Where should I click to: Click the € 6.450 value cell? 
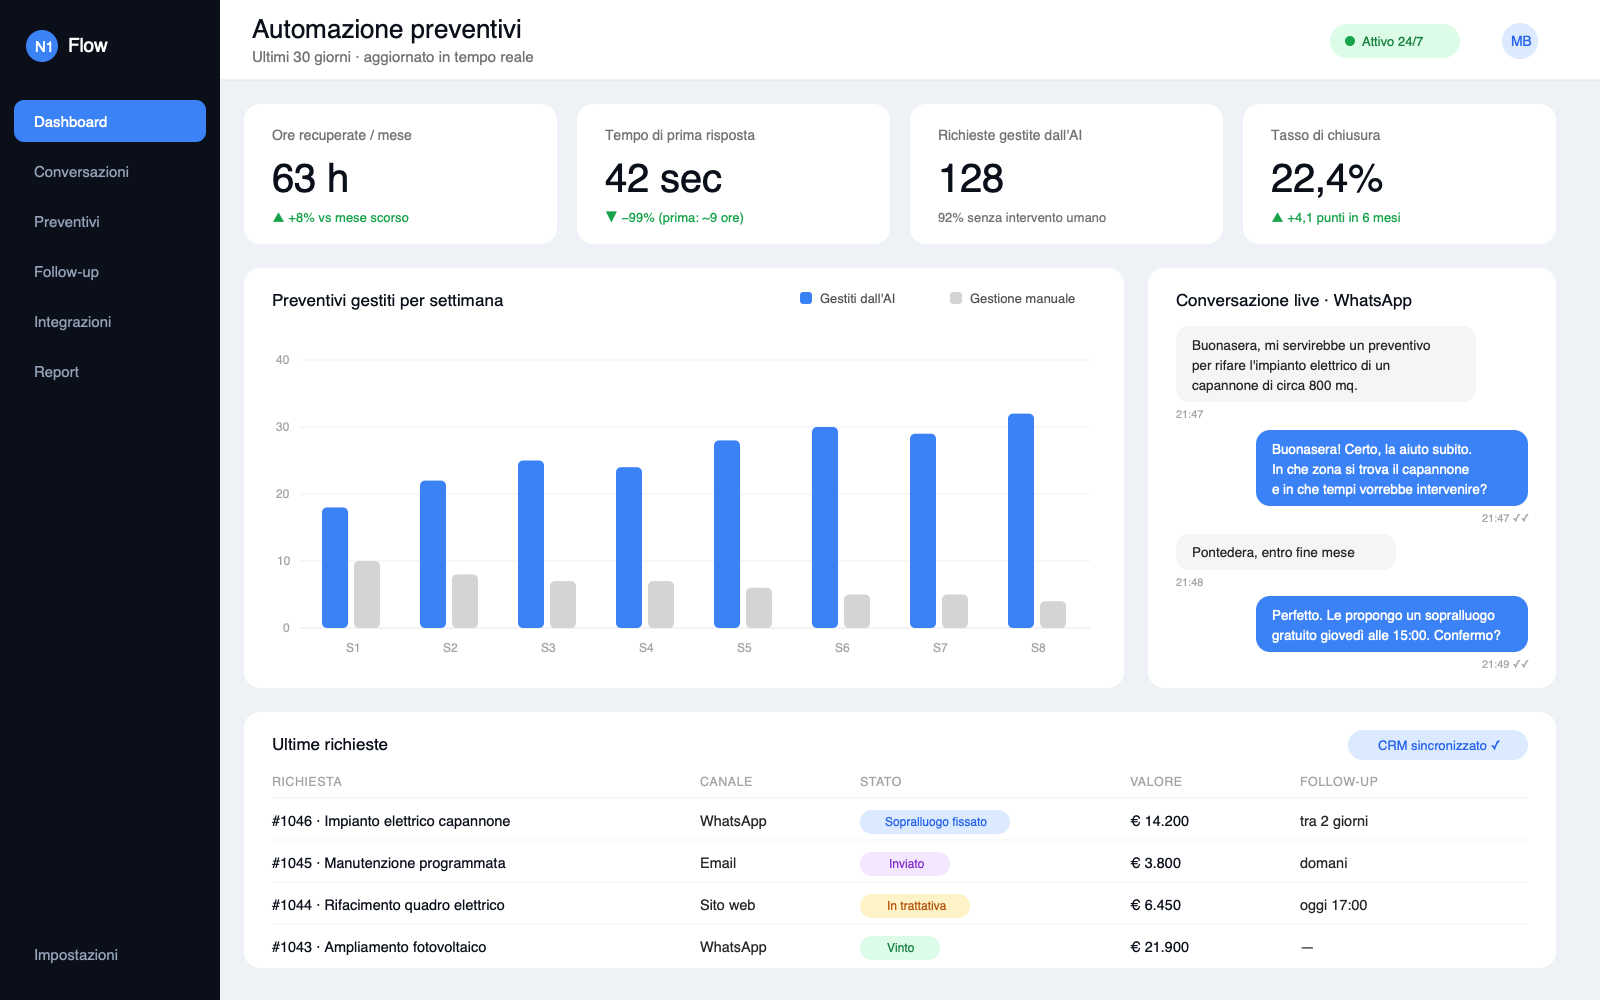coord(1155,905)
